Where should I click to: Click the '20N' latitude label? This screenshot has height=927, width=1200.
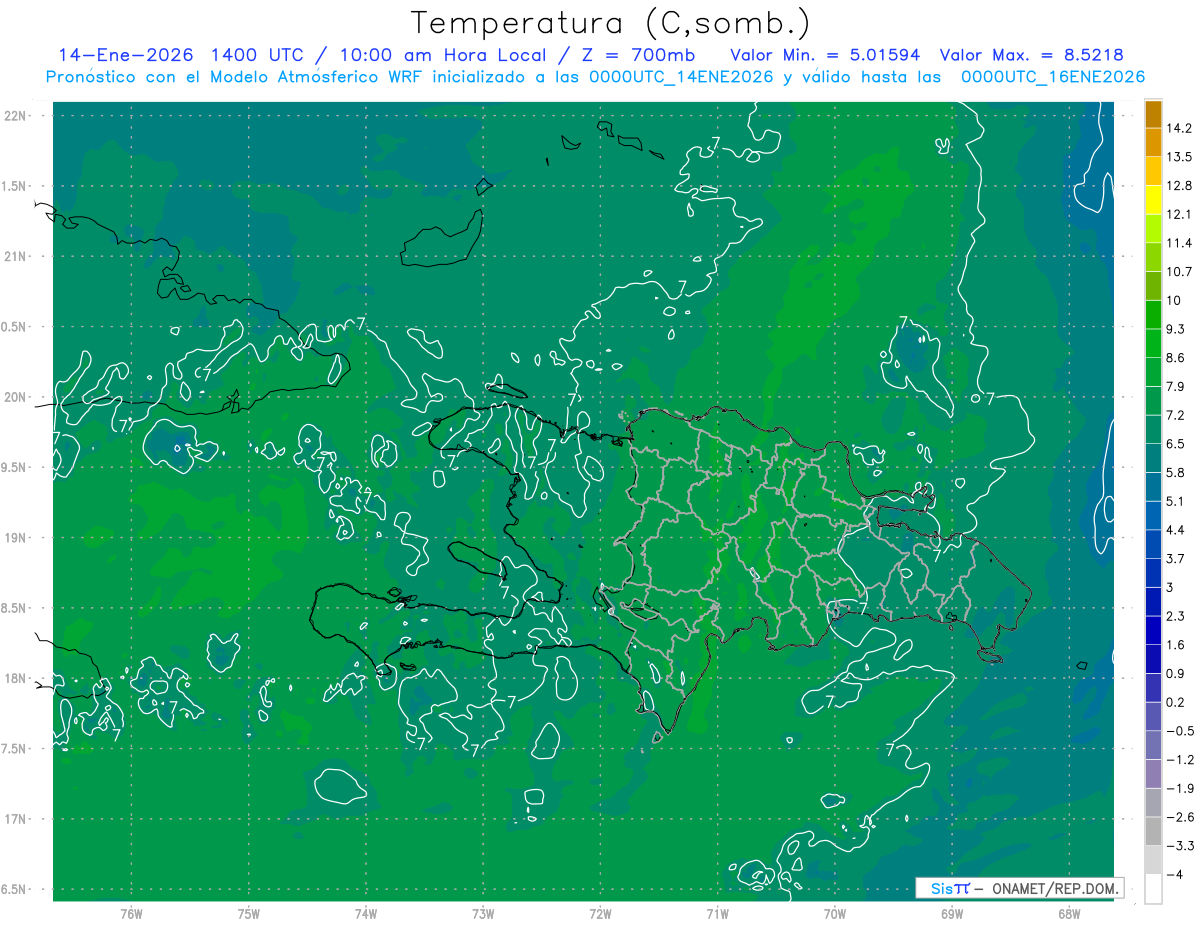tap(16, 397)
